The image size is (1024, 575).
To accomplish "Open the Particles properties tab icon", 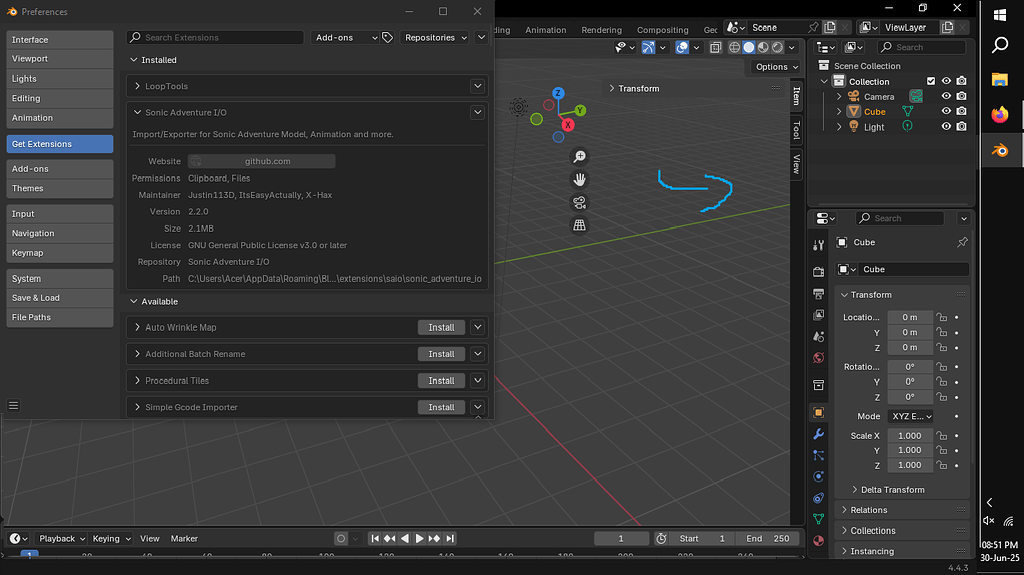I will point(818,455).
